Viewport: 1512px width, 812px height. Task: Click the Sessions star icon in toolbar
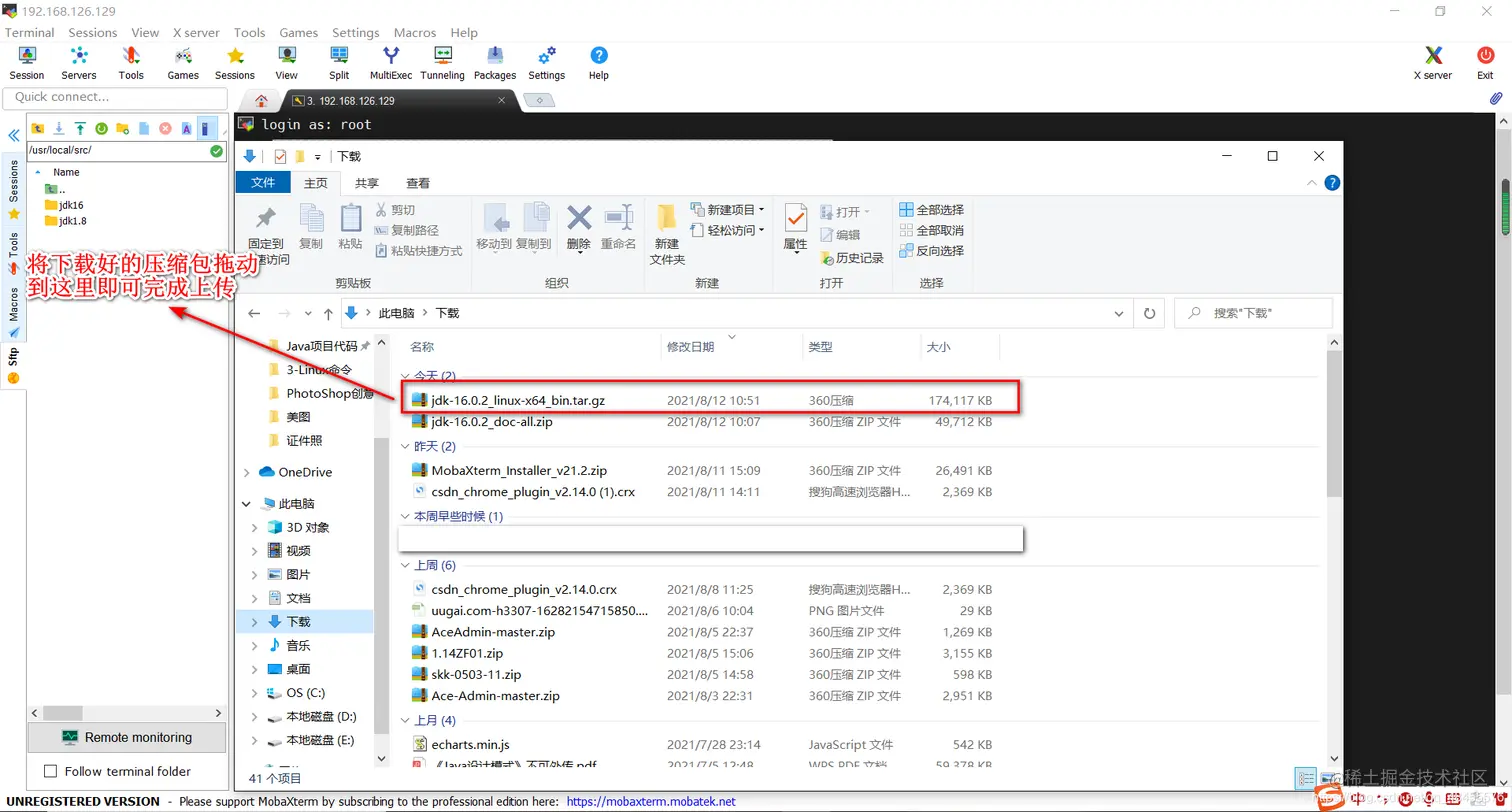235,63
